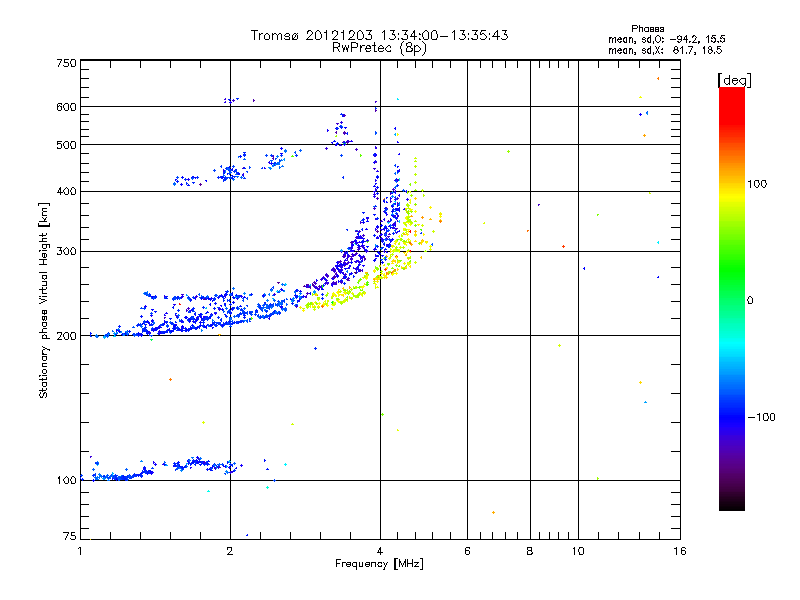Click the 'Frequency [MHz]' axis title

click(x=379, y=564)
